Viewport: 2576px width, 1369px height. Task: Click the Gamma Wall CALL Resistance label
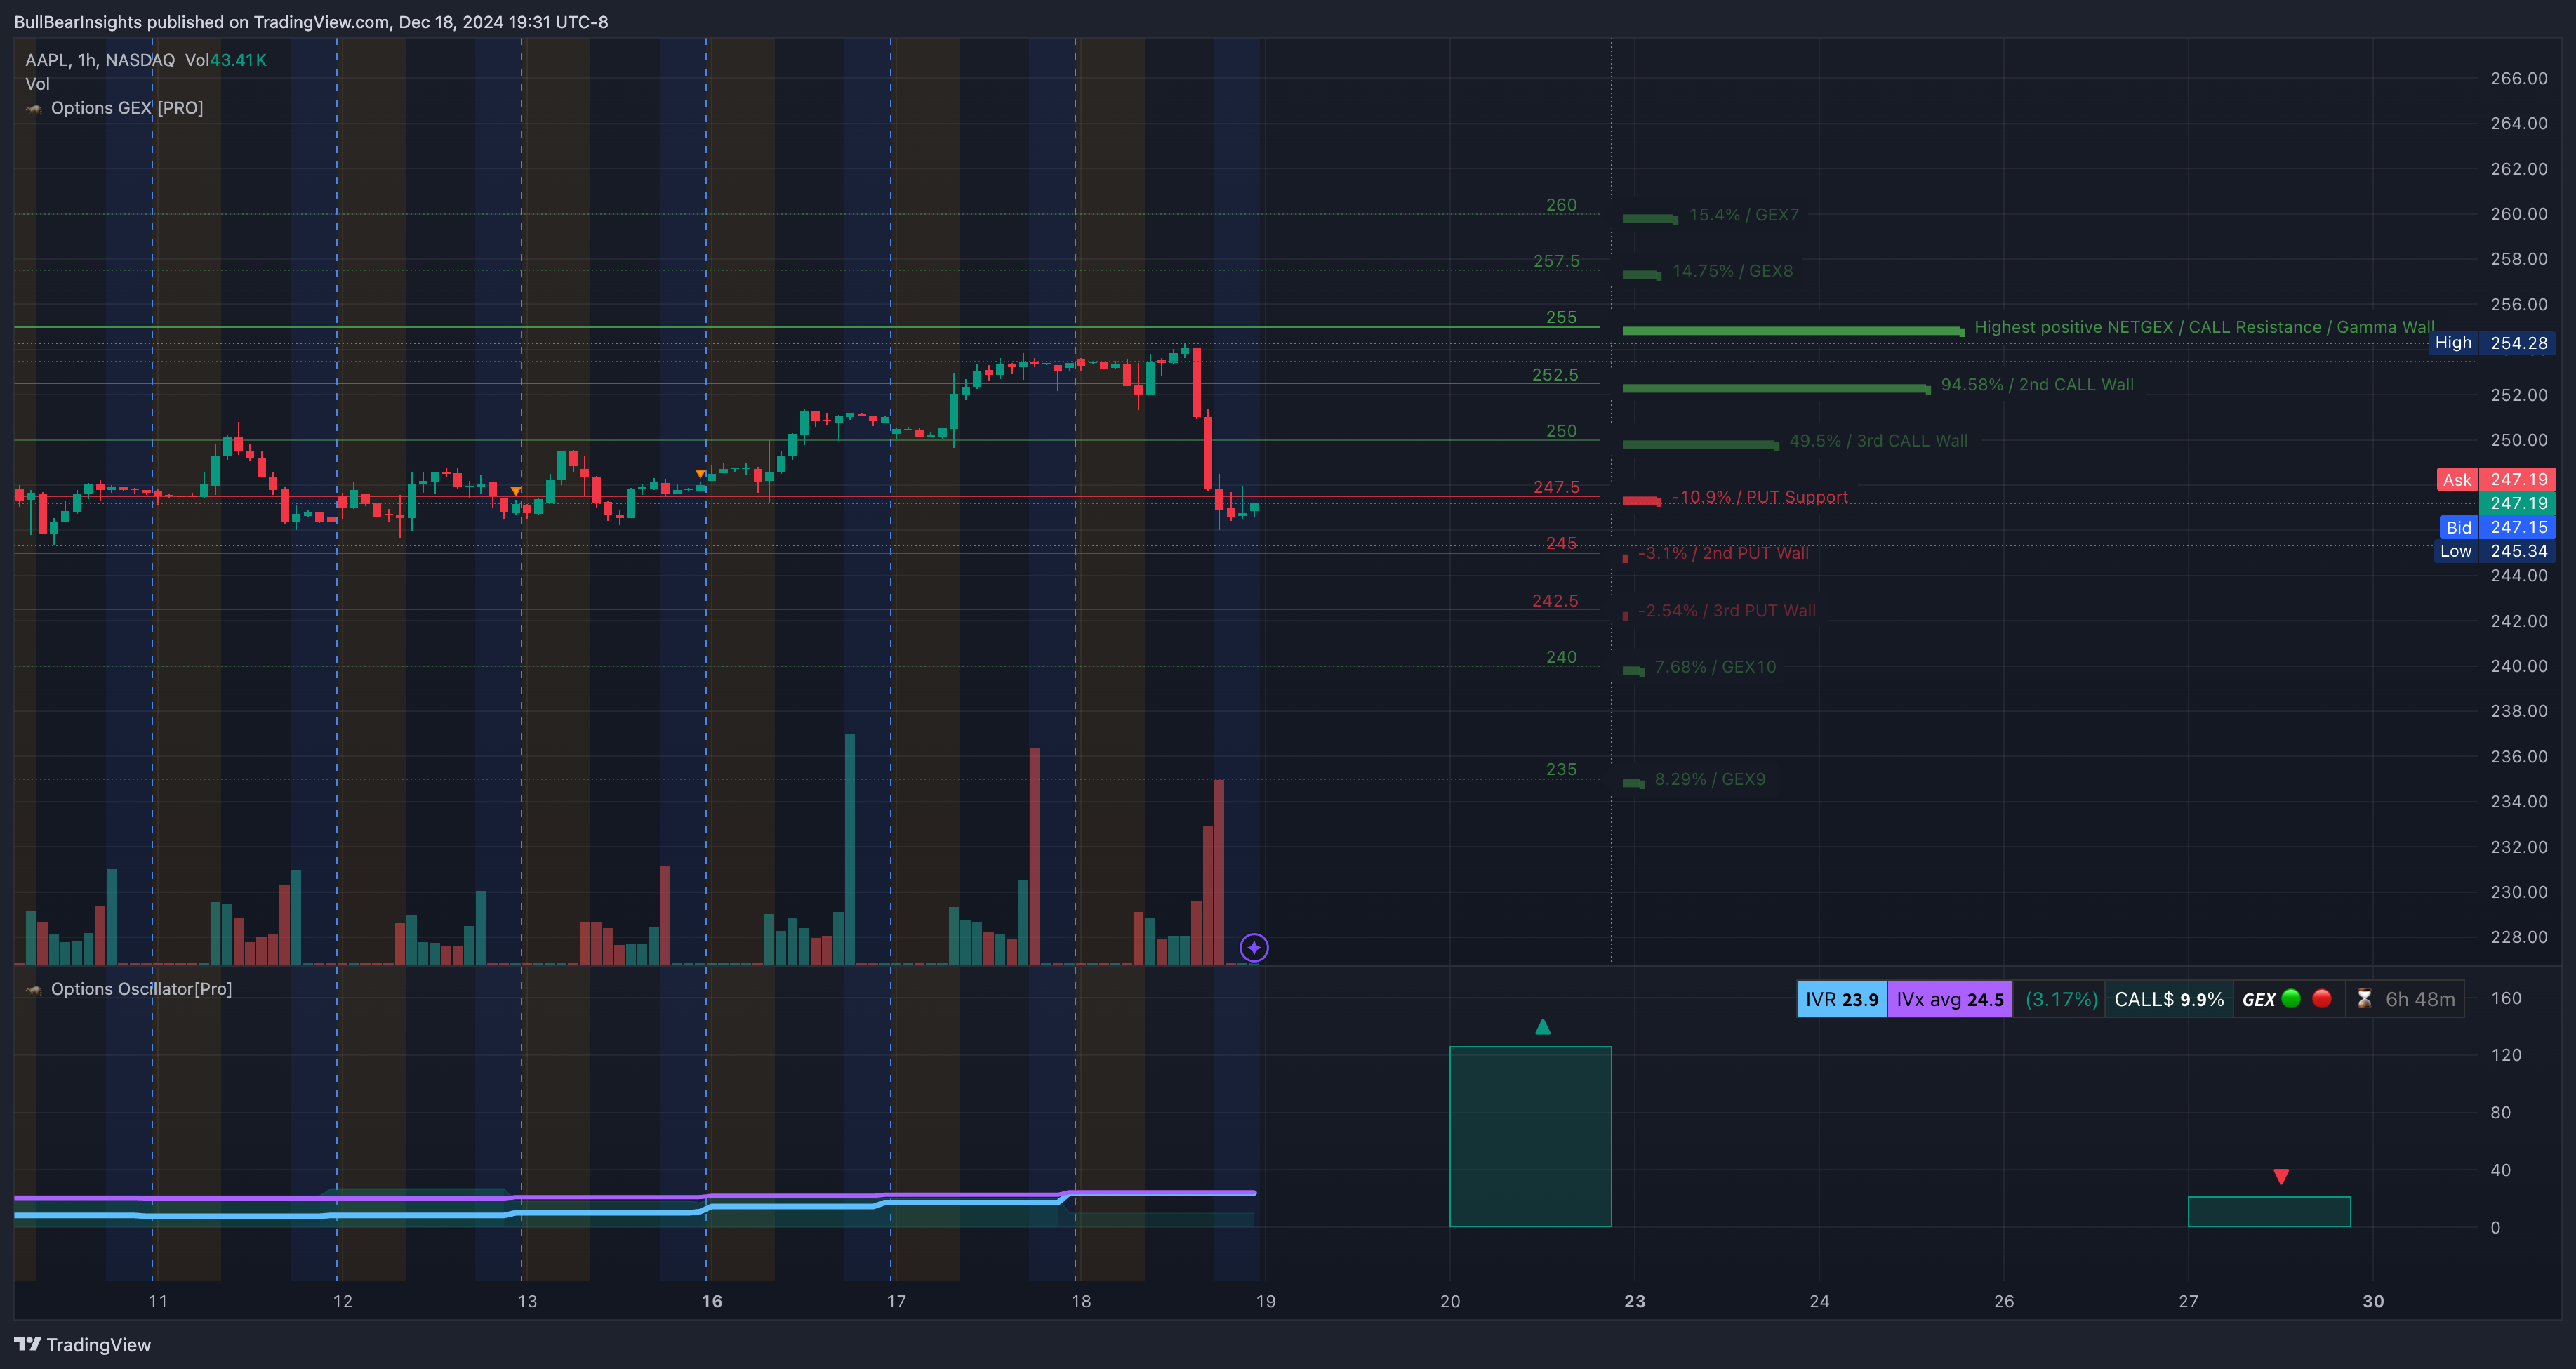point(2204,327)
